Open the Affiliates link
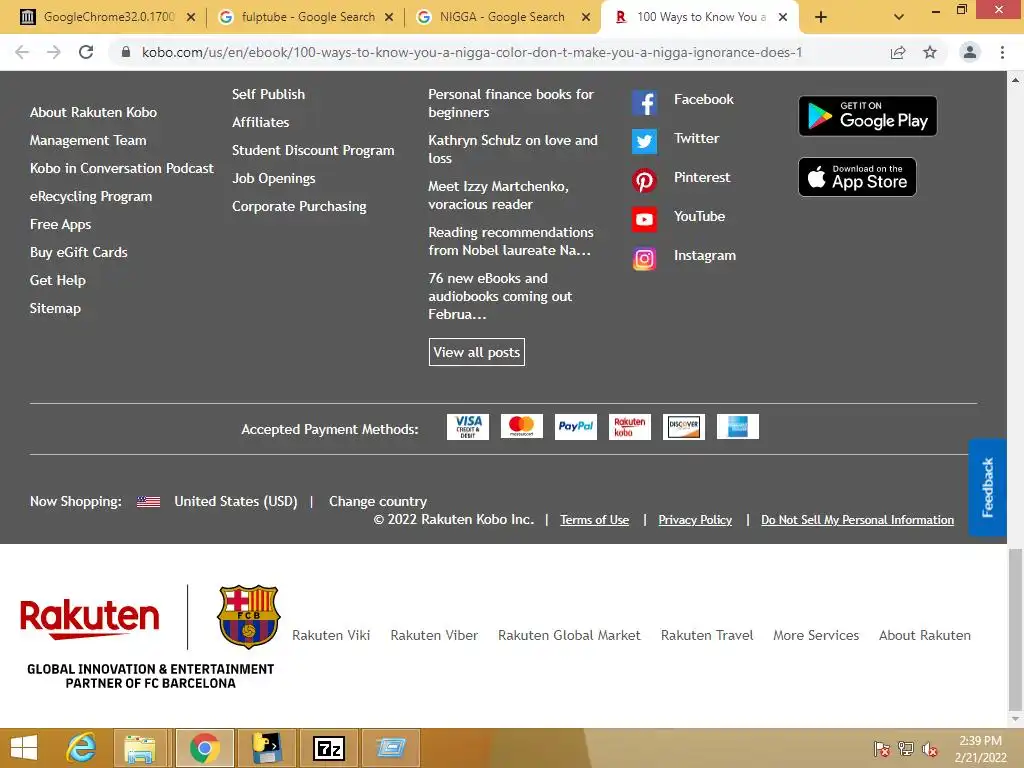1024x768 pixels. [261, 122]
